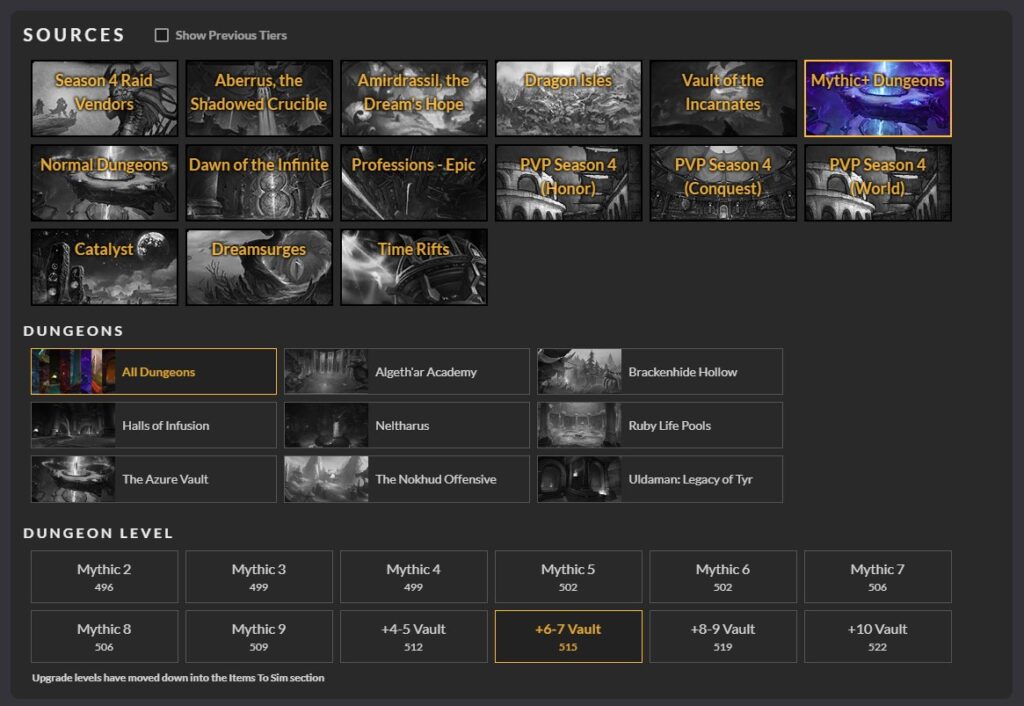Choose Mythic 3 dungeon level
This screenshot has height=706, width=1024.
(259, 577)
